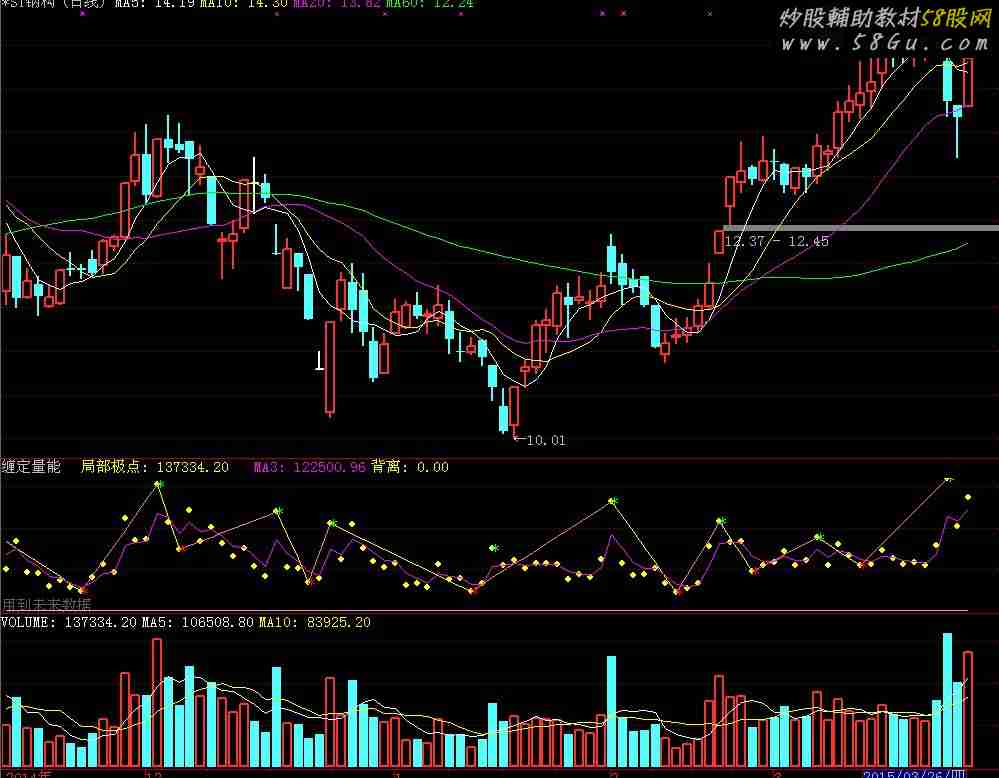
Task: Click the volume panel MA10 label
Action: coord(315,622)
